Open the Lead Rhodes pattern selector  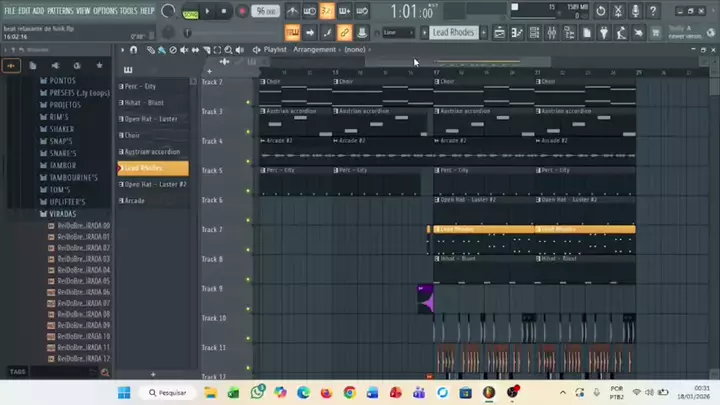tap(454, 33)
